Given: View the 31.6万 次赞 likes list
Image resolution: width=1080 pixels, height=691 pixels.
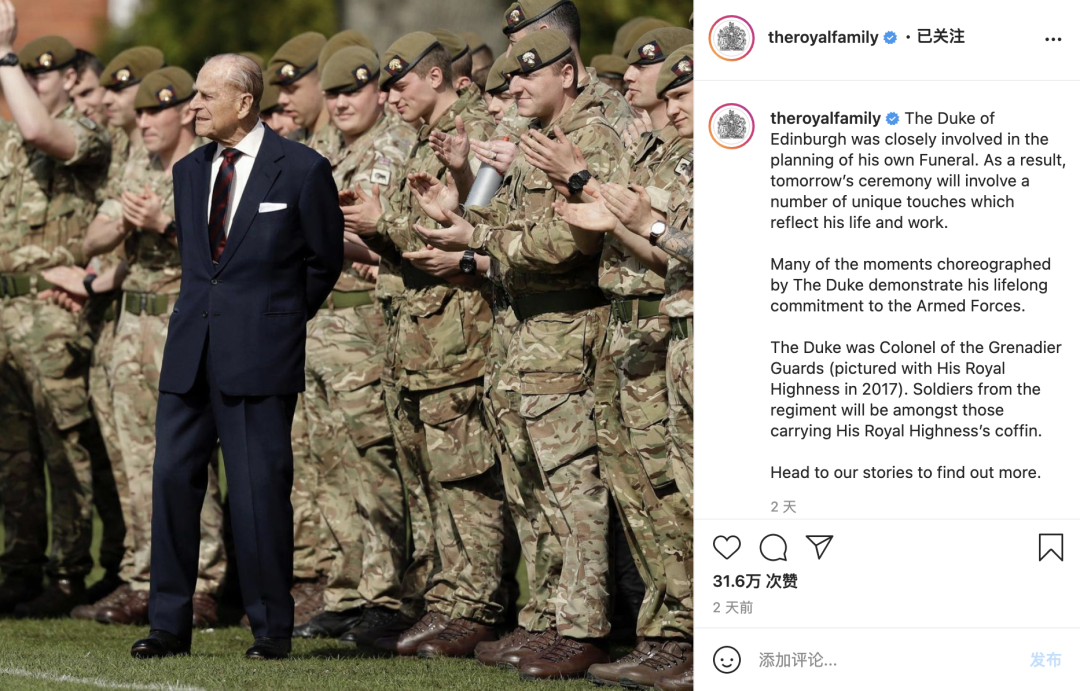Looking at the screenshot, I should [755, 581].
